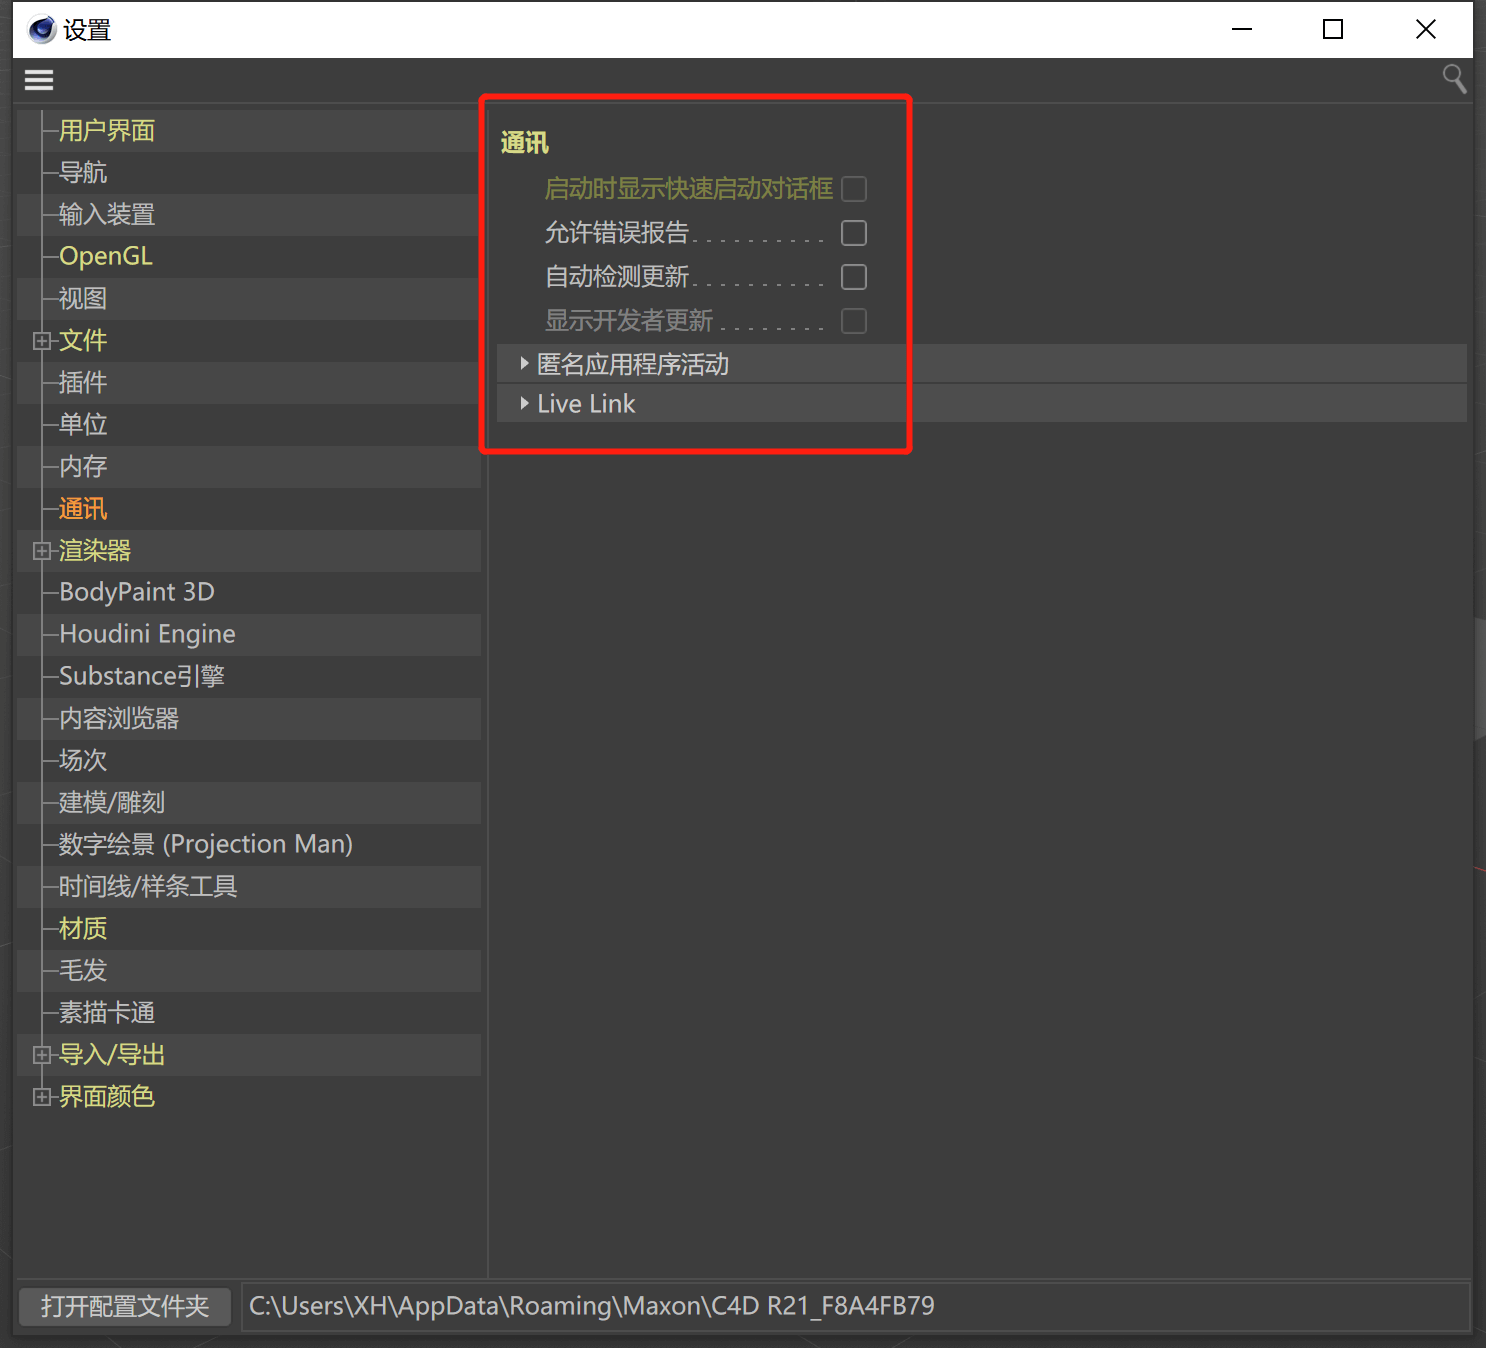
Task: Select 场次 category
Action: coord(83,761)
